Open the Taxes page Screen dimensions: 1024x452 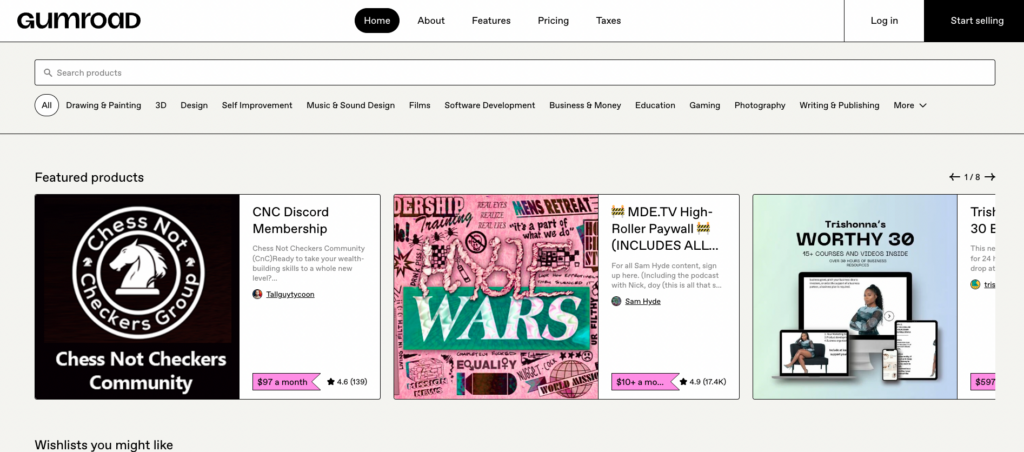coord(608,20)
